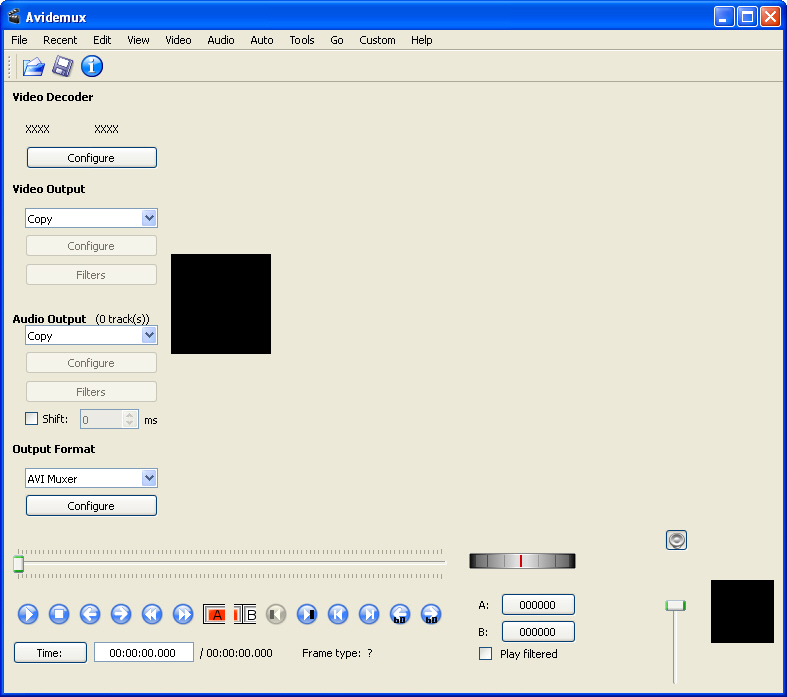Decrease Shift value with down arrow
The height and width of the screenshot is (697, 787).
129,424
